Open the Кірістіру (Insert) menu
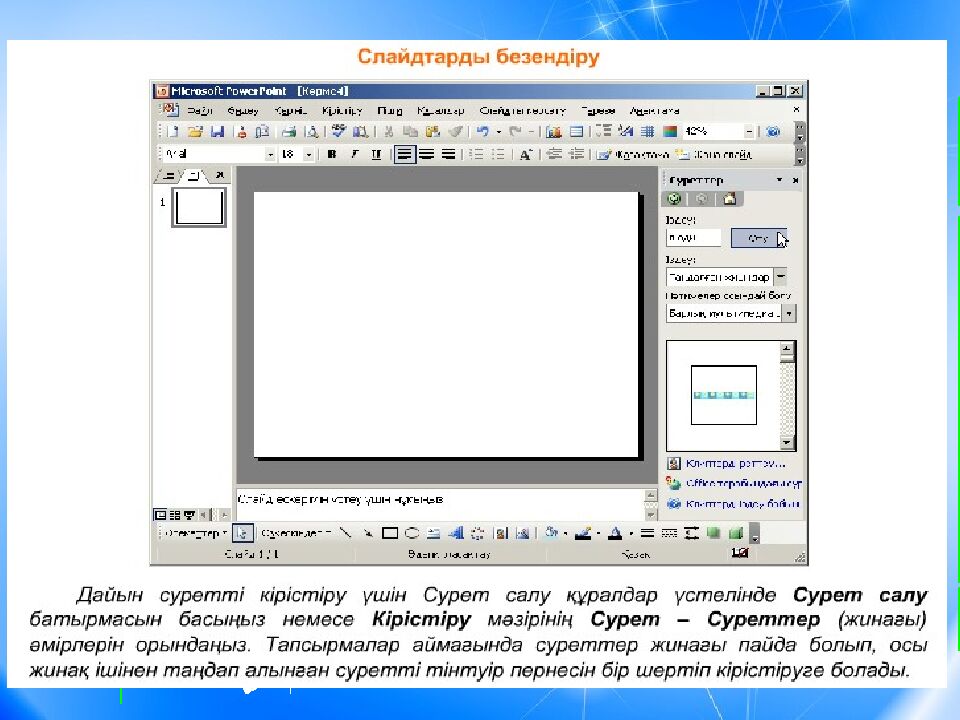Screen dimensions: 960x720 (342, 110)
